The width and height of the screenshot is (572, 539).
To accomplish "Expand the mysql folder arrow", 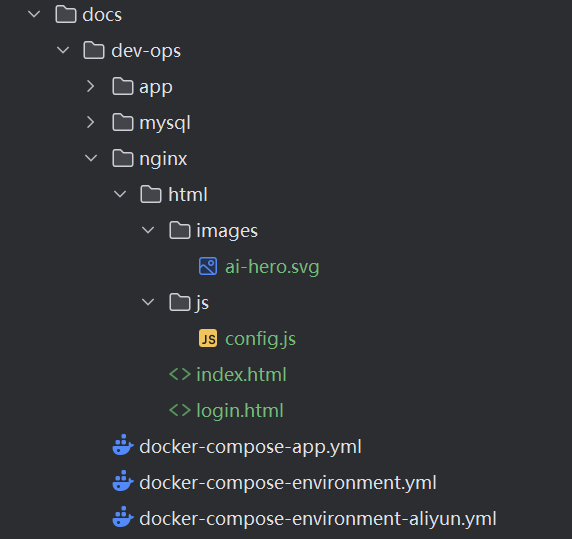I will (90, 122).
